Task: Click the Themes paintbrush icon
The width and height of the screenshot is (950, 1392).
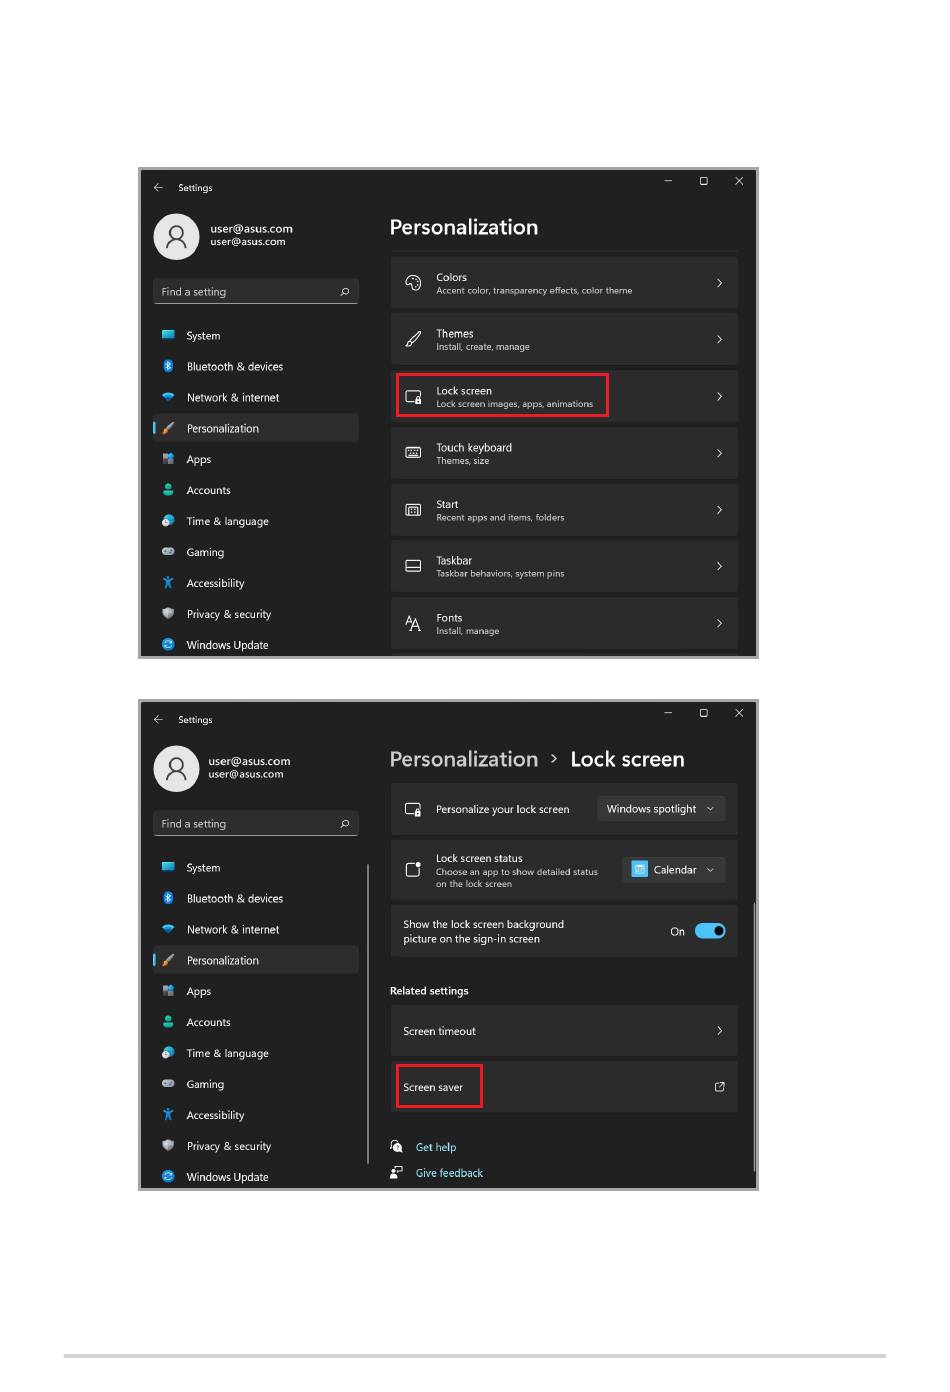Action: 413,340
